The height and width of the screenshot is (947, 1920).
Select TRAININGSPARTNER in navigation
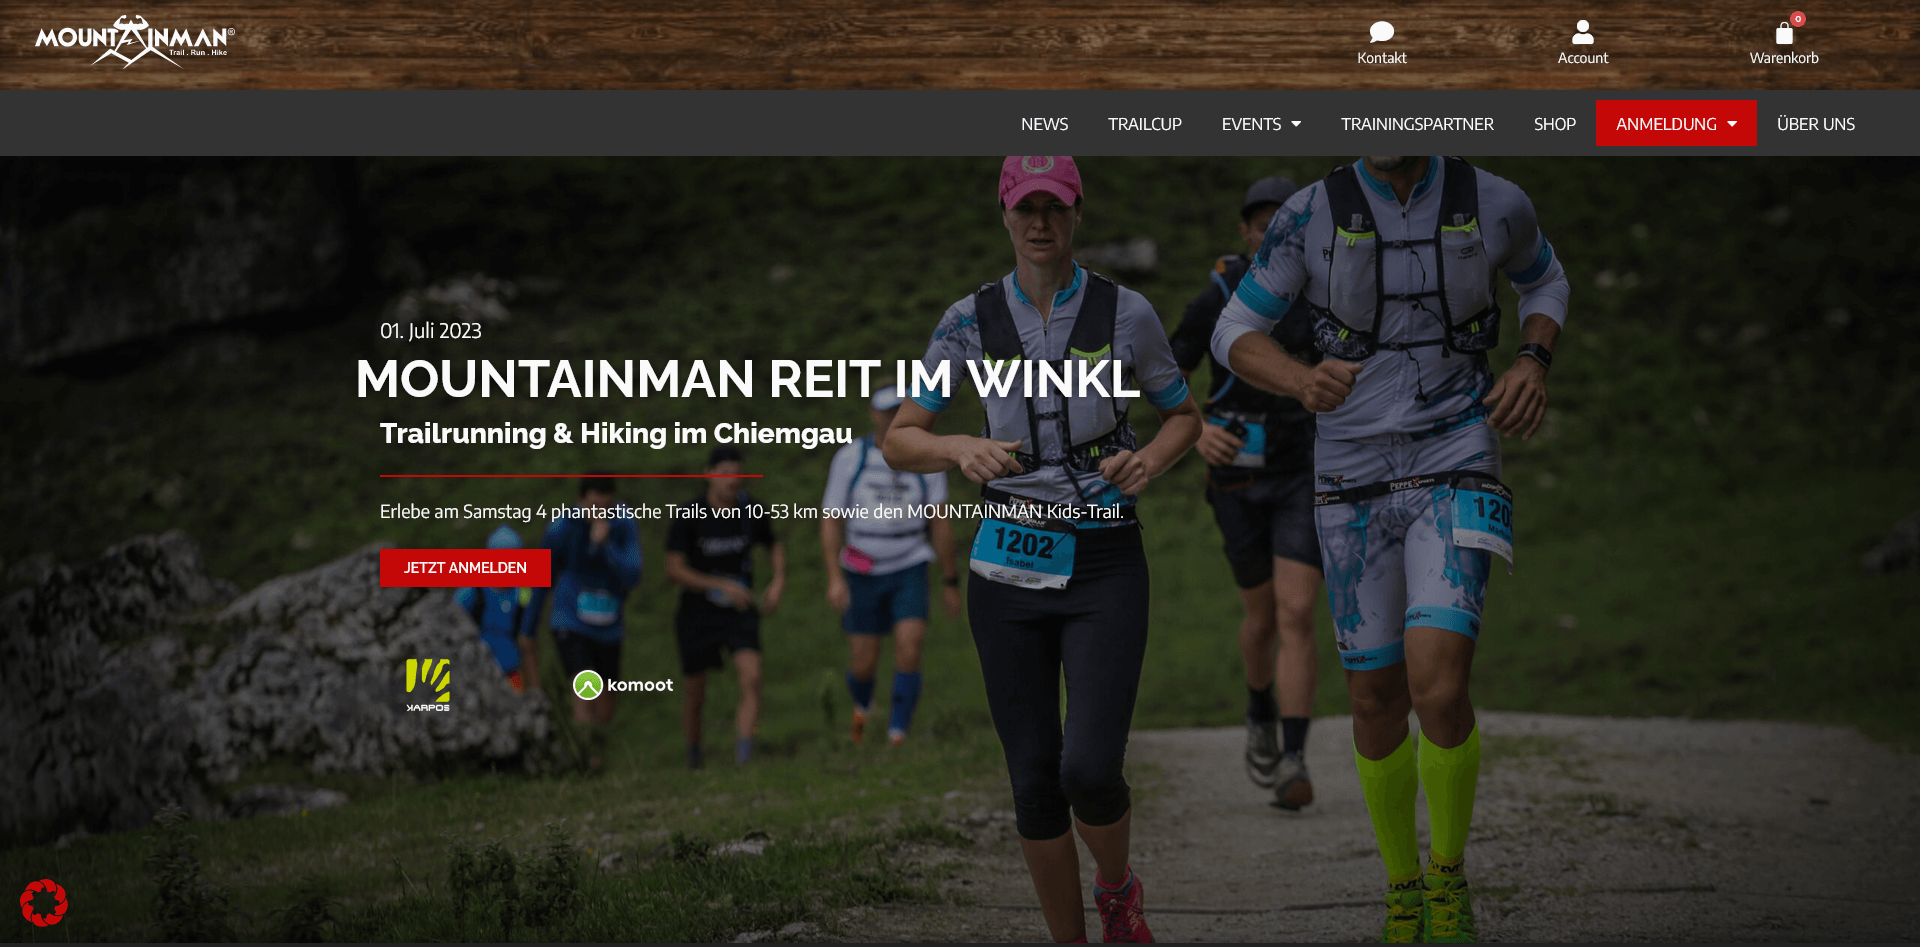coord(1417,124)
